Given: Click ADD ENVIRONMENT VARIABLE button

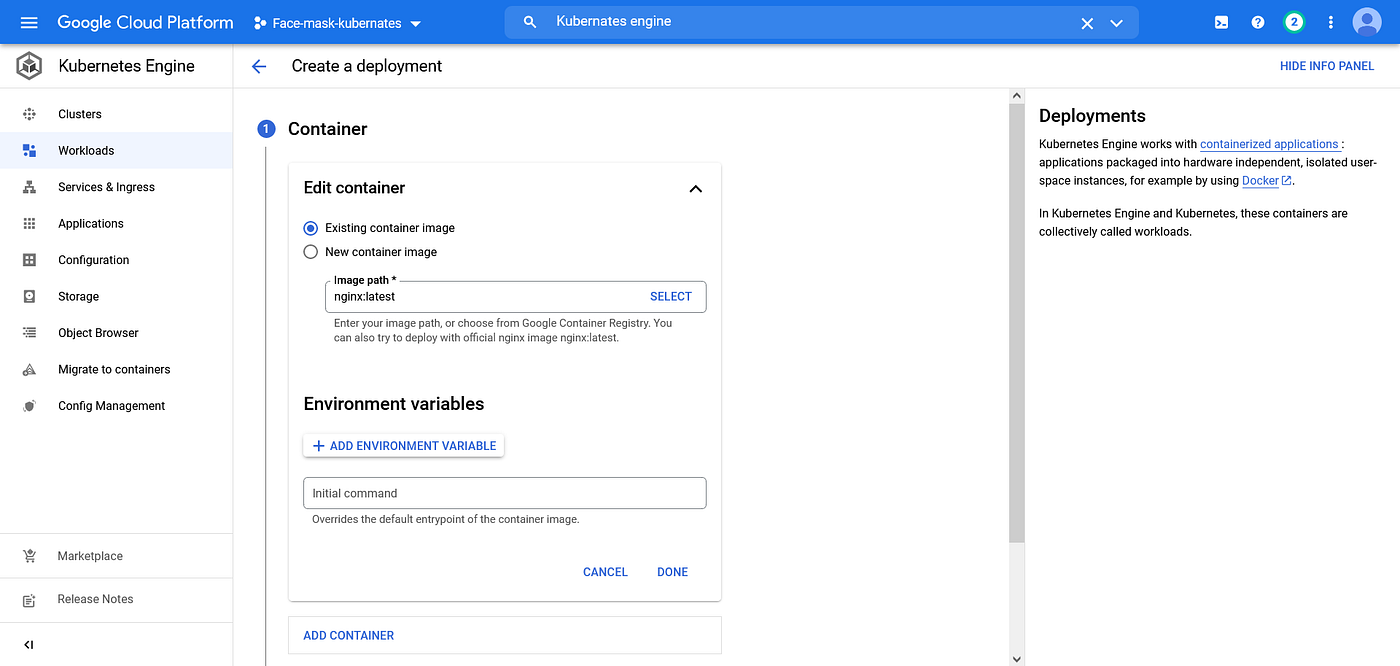Looking at the screenshot, I should pos(404,446).
